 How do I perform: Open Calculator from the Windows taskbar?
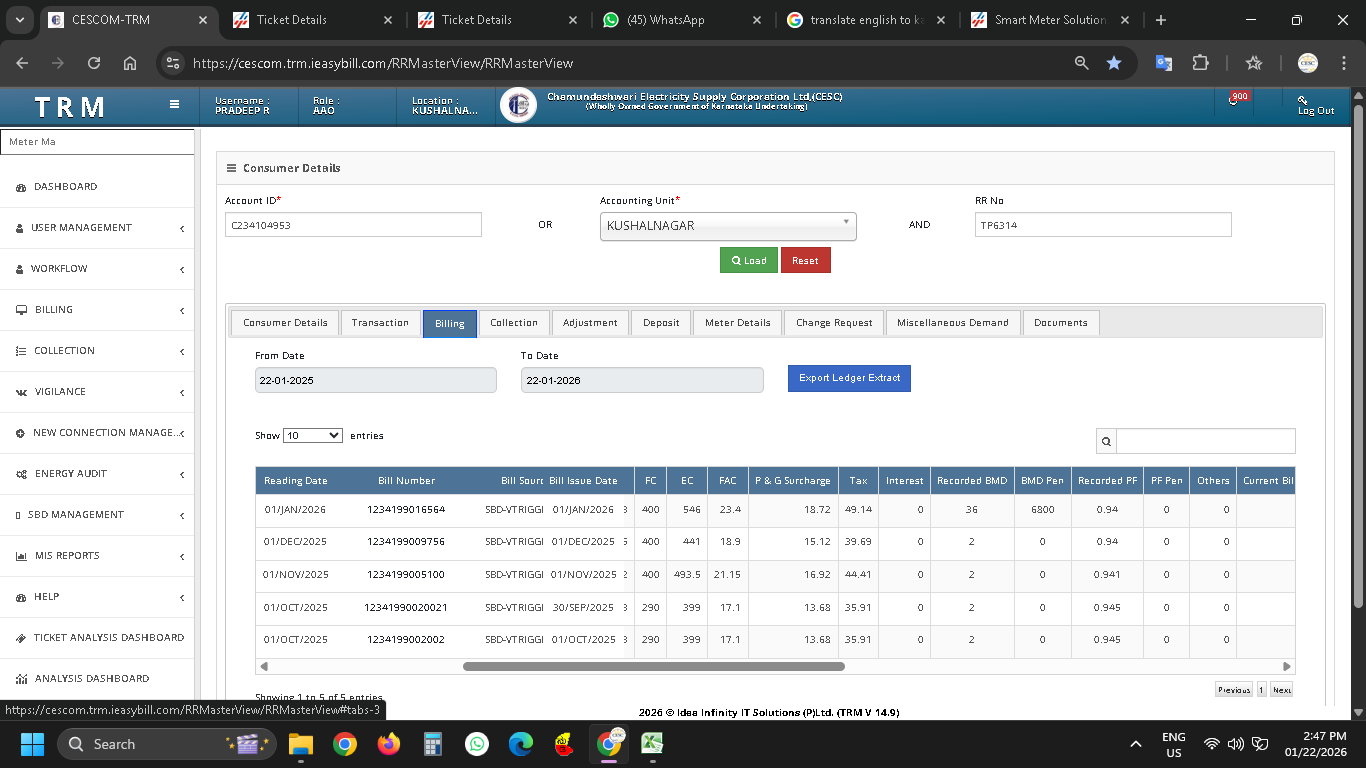click(433, 744)
